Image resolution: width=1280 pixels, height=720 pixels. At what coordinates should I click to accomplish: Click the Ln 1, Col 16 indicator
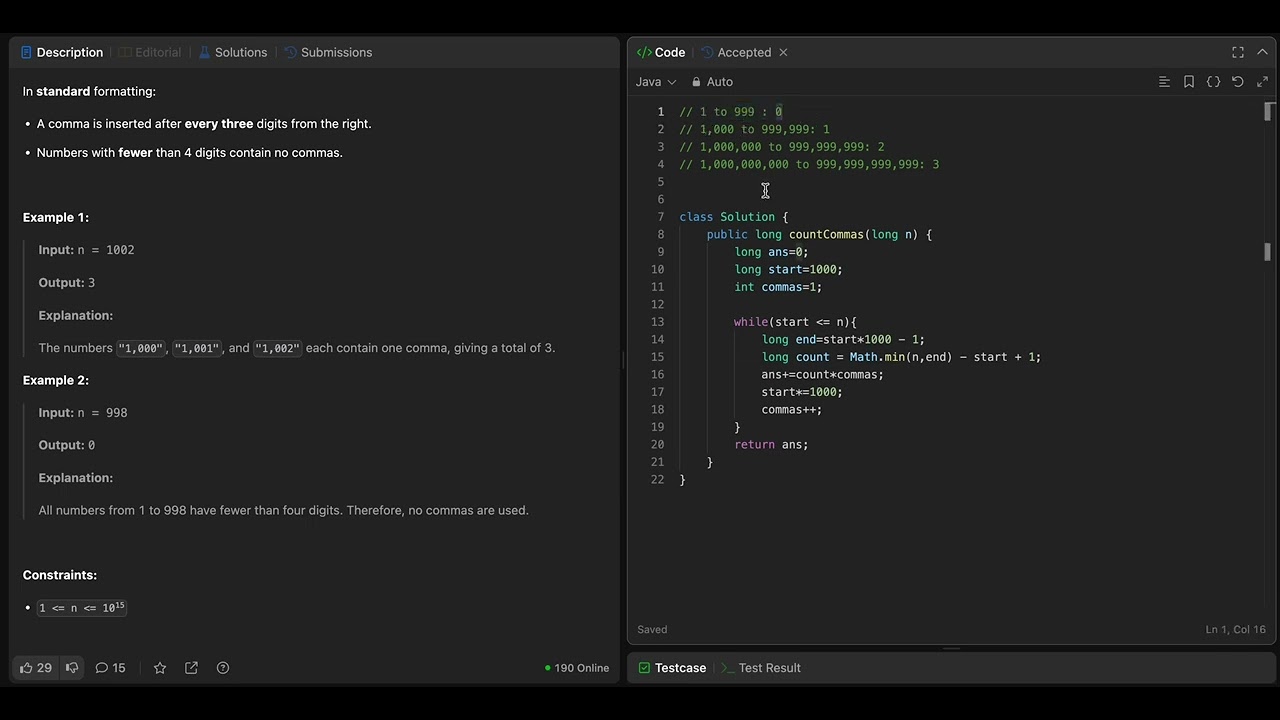pyautogui.click(x=1236, y=630)
